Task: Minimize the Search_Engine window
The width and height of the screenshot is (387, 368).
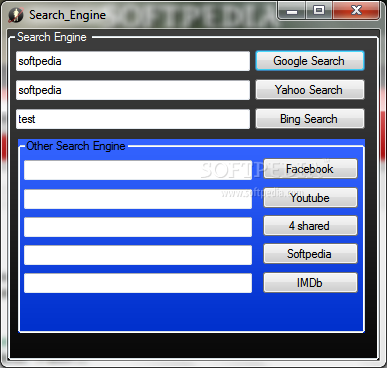Action: point(292,11)
